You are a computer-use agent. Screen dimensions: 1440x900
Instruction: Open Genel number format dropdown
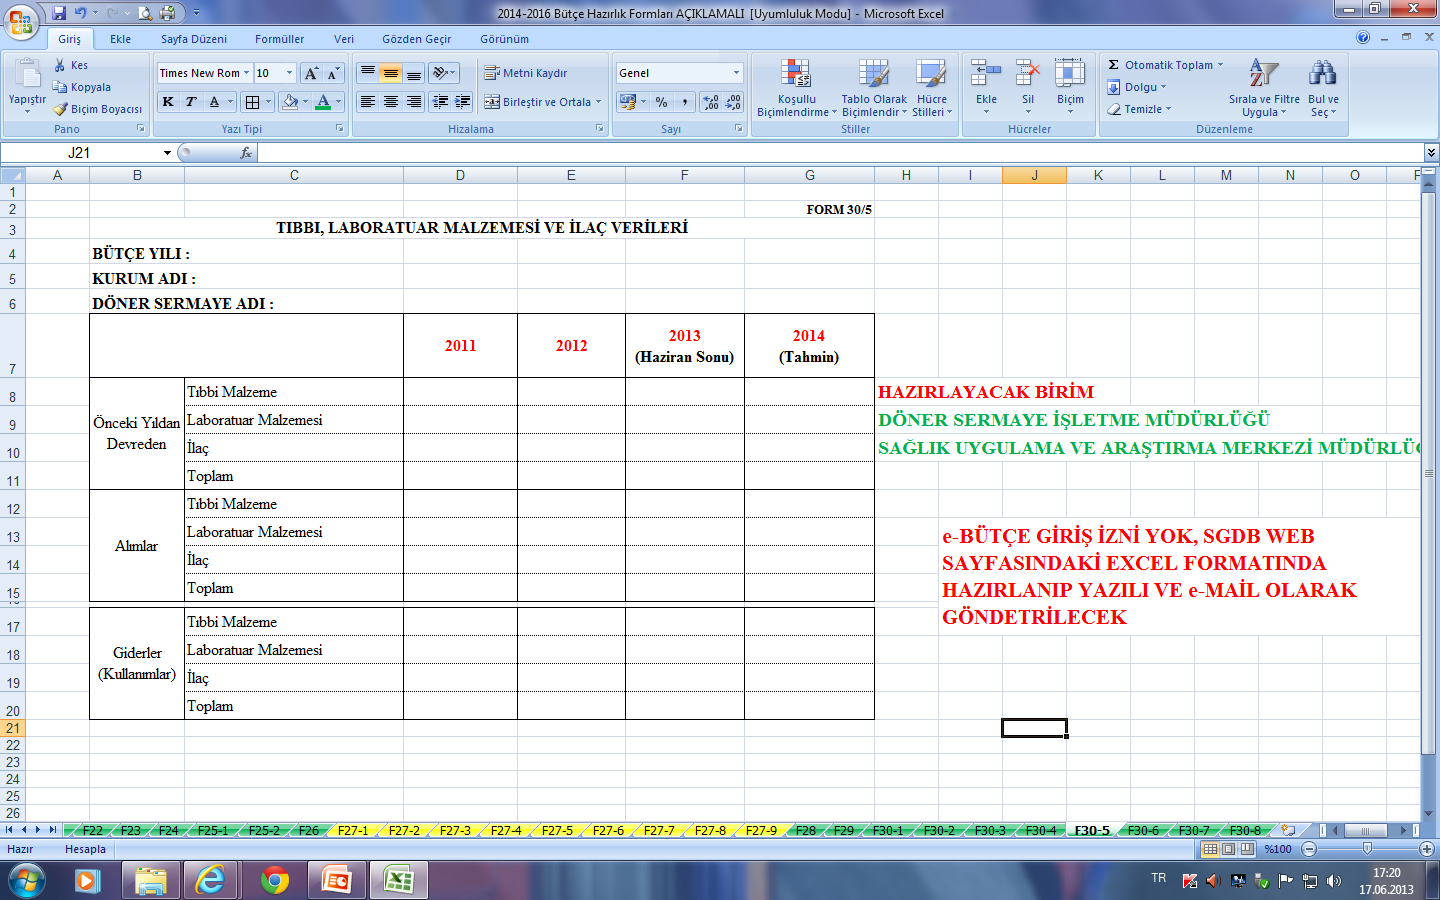pos(737,73)
